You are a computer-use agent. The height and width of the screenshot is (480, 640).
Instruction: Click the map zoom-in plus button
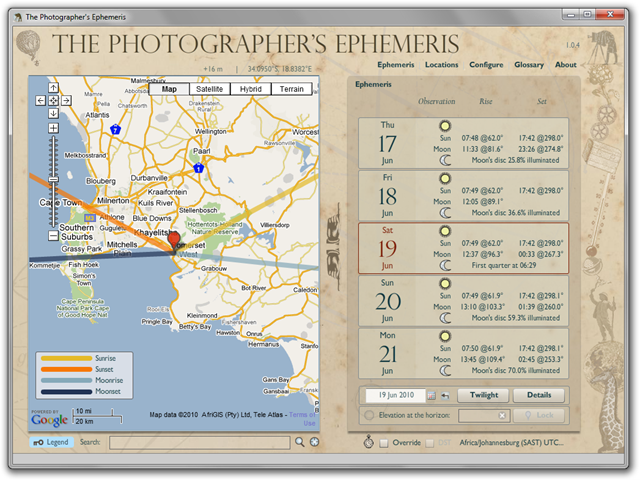[x=53, y=128]
